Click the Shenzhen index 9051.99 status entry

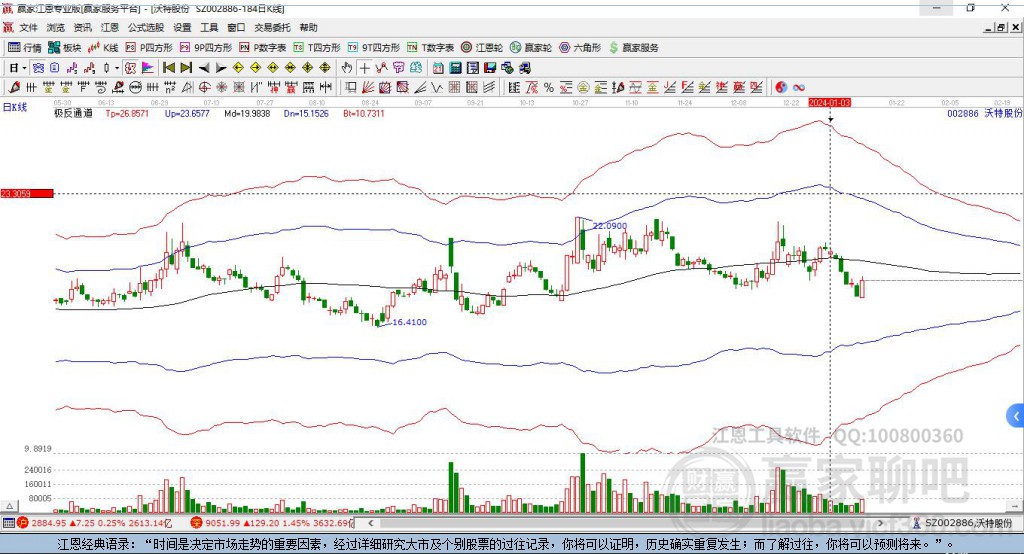click(272, 523)
